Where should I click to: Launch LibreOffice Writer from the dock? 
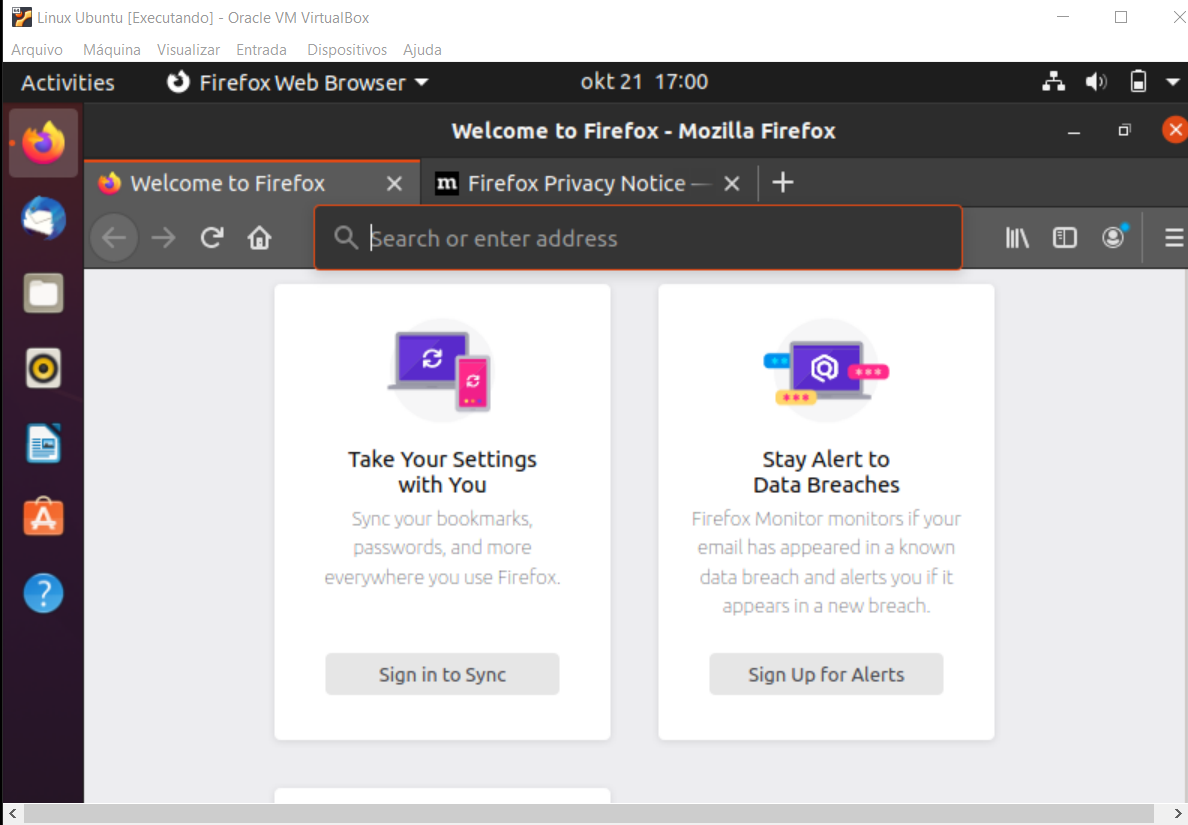click(43, 443)
